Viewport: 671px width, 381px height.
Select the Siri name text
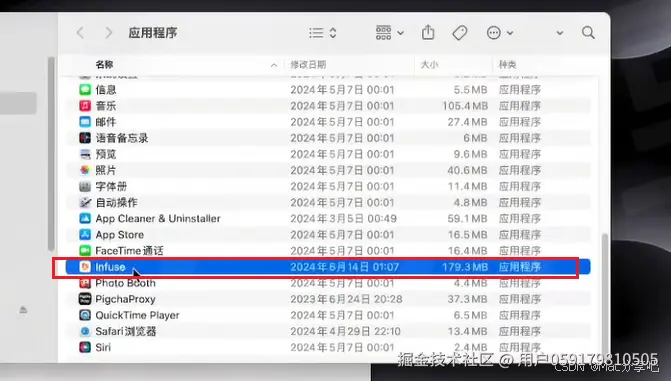pos(103,347)
